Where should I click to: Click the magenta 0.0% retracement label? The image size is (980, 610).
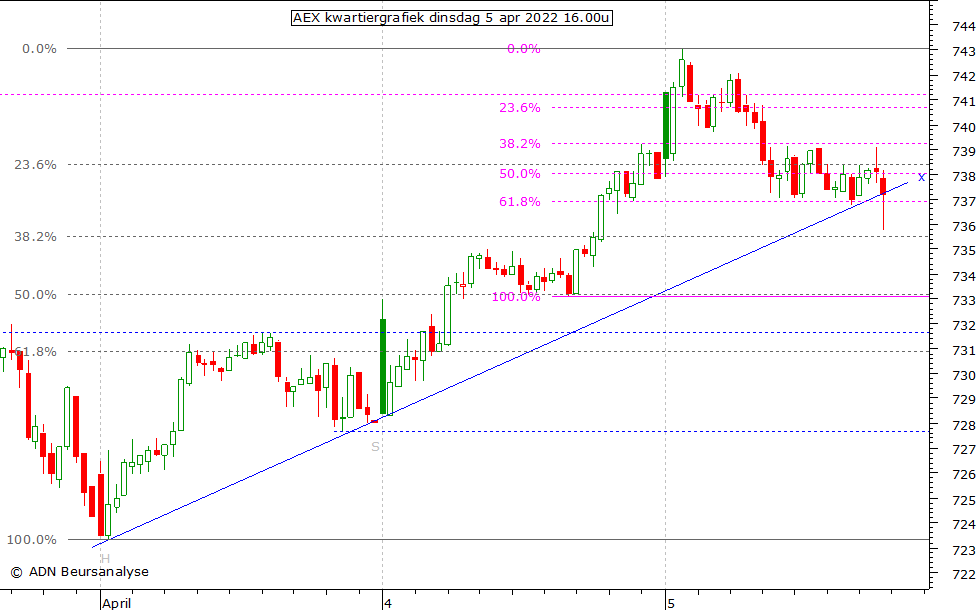(524, 49)
